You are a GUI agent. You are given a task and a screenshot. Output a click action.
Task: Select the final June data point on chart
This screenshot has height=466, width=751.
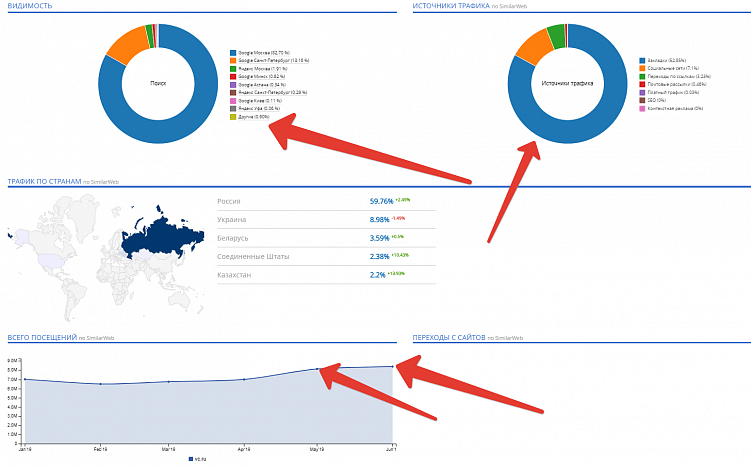click(393, 367)
